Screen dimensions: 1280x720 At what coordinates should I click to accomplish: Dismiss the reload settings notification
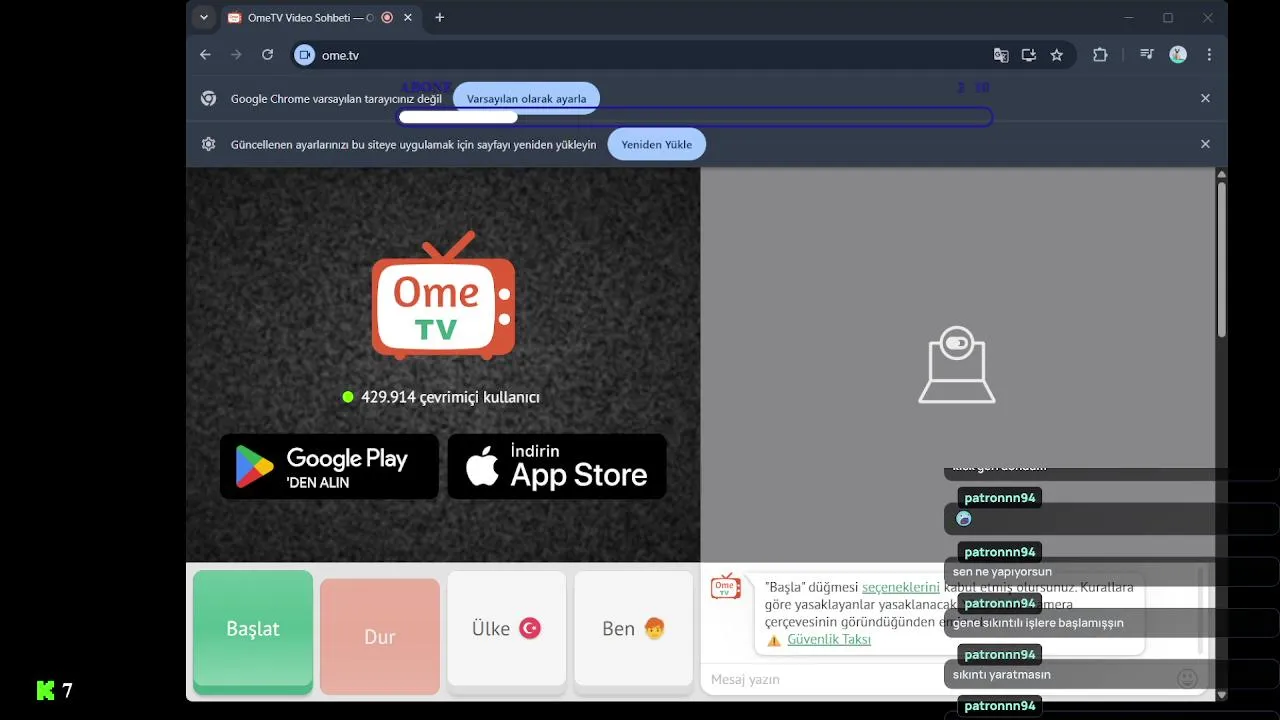pyautogui.click(x=1205, y=144)
